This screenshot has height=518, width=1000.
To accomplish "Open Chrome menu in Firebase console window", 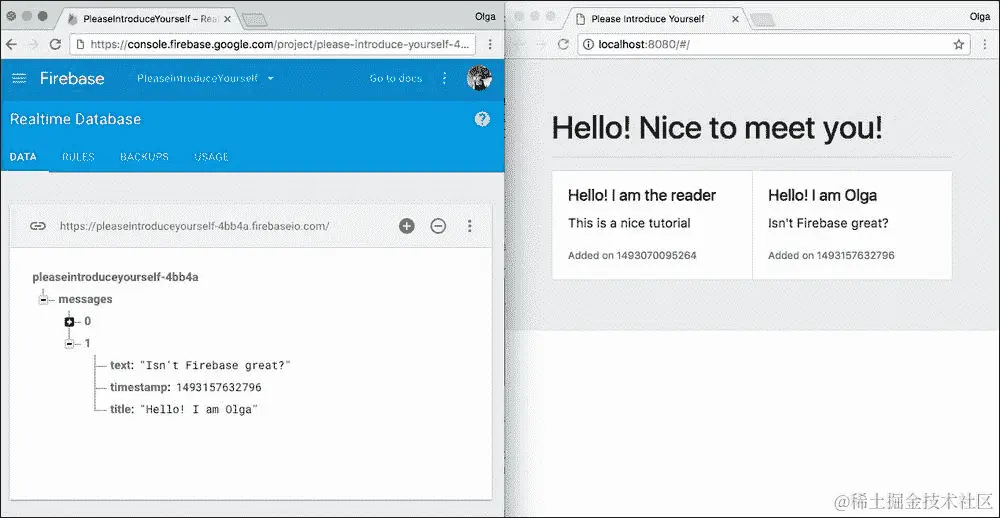I will pyautogui.click(x=490, y=44).
